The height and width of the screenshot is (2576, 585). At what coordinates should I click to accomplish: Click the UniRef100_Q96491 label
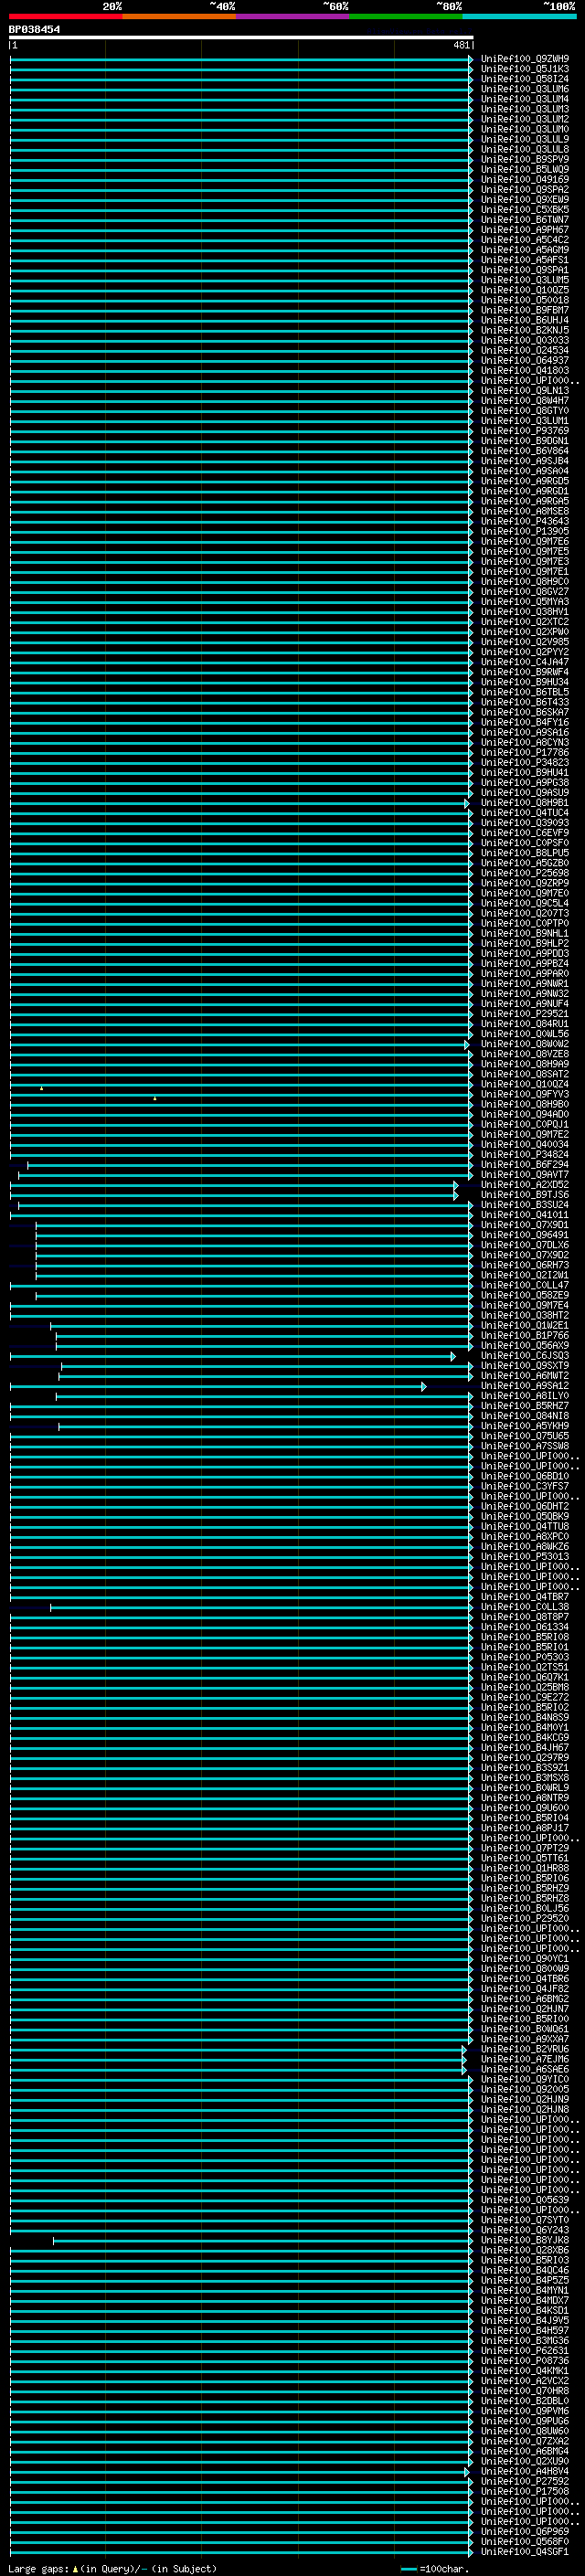pyautogui.click(x=525, y=1235)
